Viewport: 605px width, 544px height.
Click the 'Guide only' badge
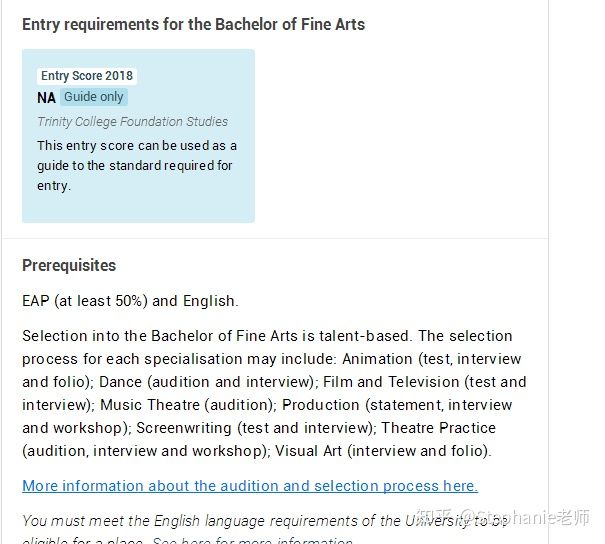pos(94,97)
